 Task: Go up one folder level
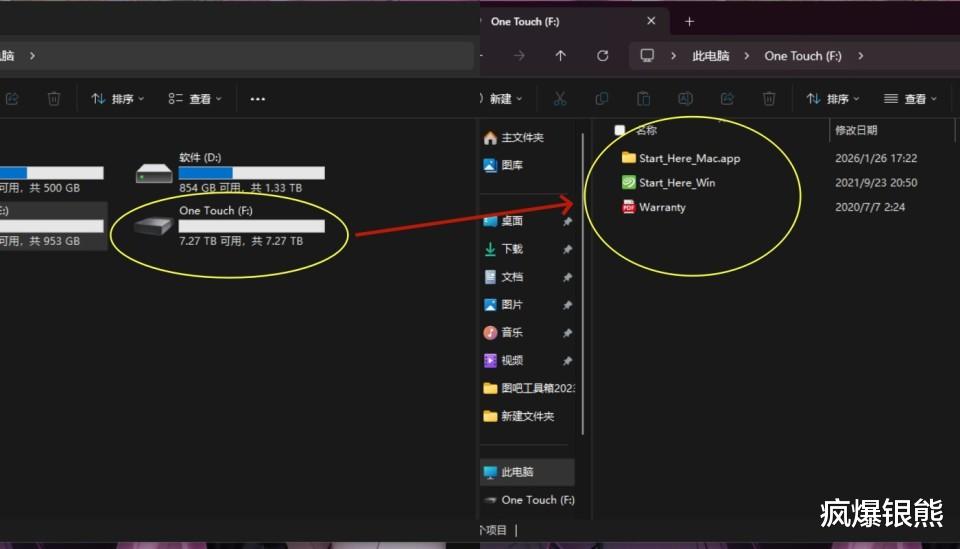point(560,56)
